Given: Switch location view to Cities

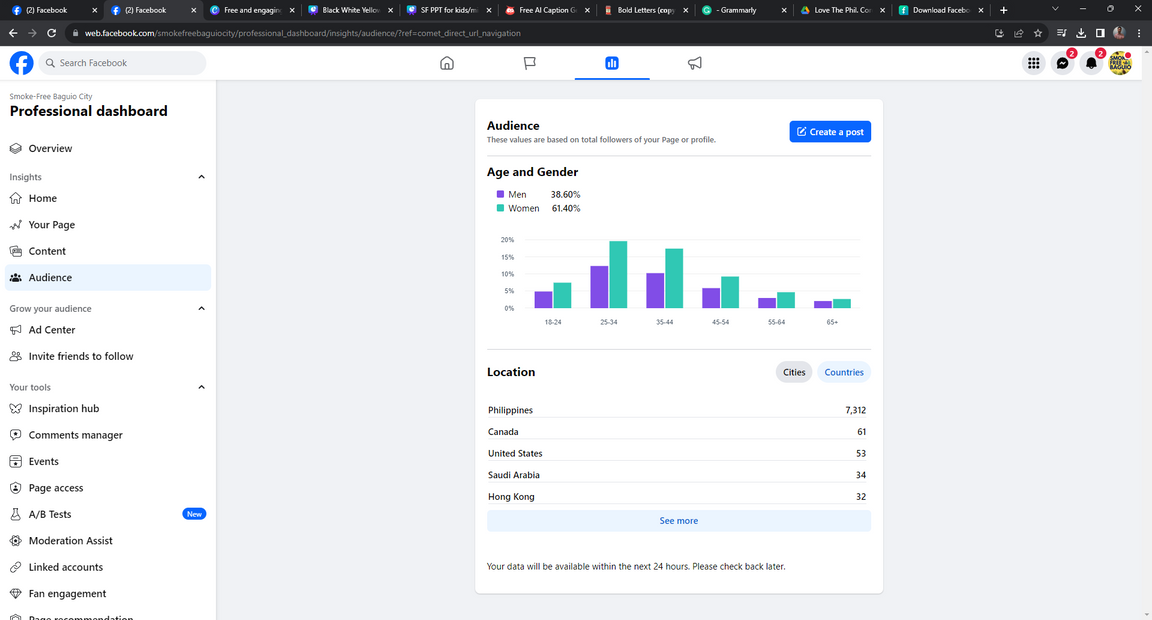Looking at the screenshot, I should tap(794, 372).
